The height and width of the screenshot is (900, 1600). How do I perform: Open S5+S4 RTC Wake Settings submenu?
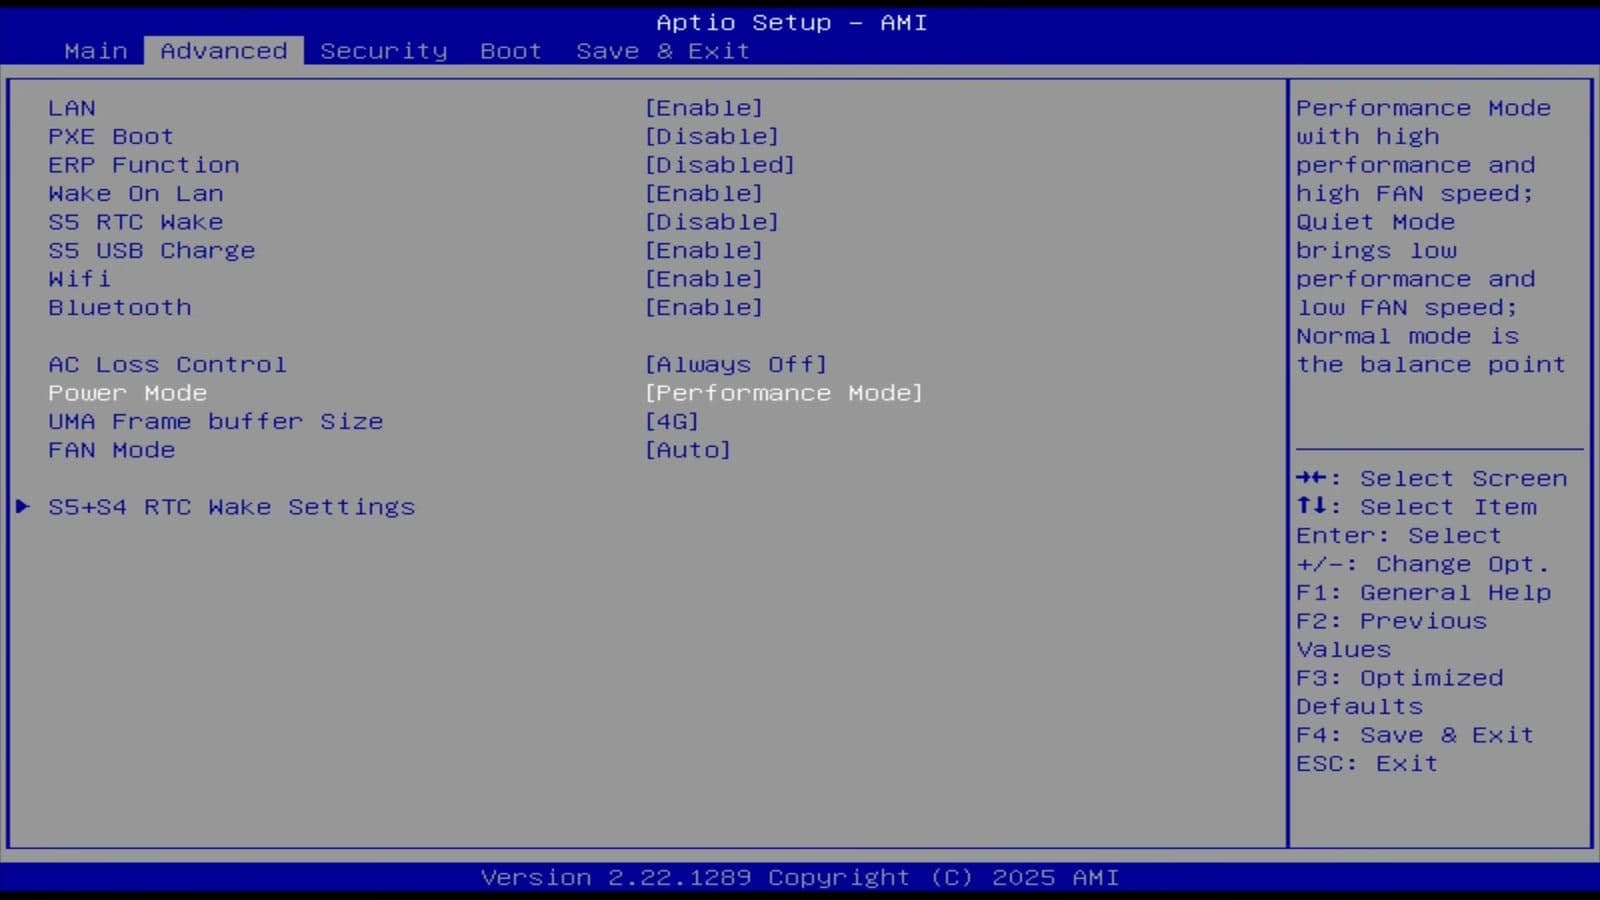pos(232,507)
